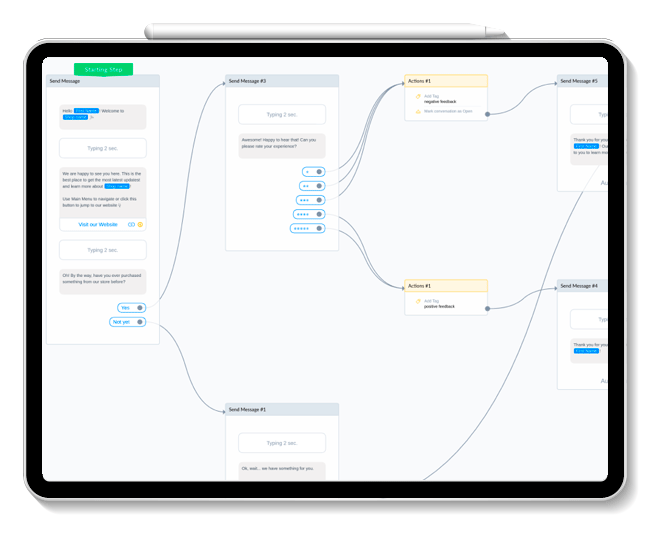Edit the Awesome! Happy to hear that message
The height and width of the screenshot is (535, 650).
click(282, 146)
